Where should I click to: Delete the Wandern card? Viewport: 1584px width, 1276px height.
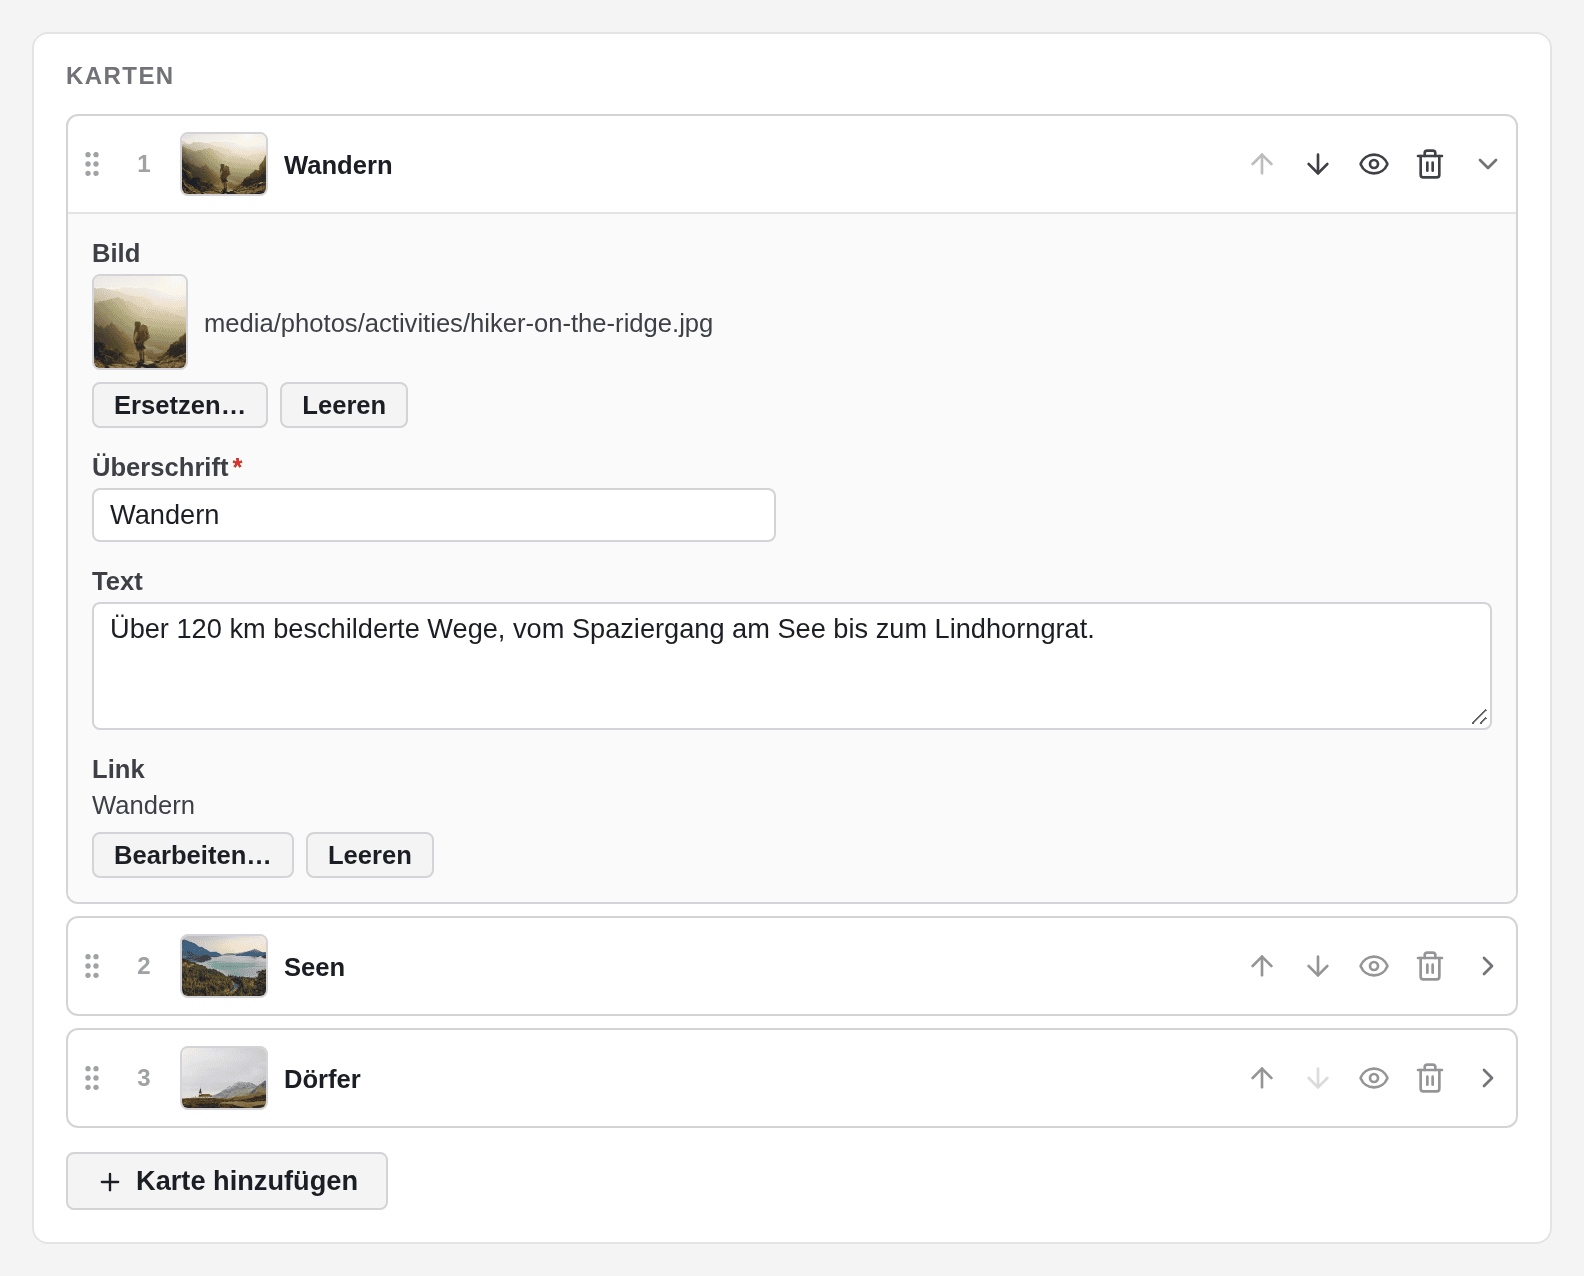coord(1430,164)
